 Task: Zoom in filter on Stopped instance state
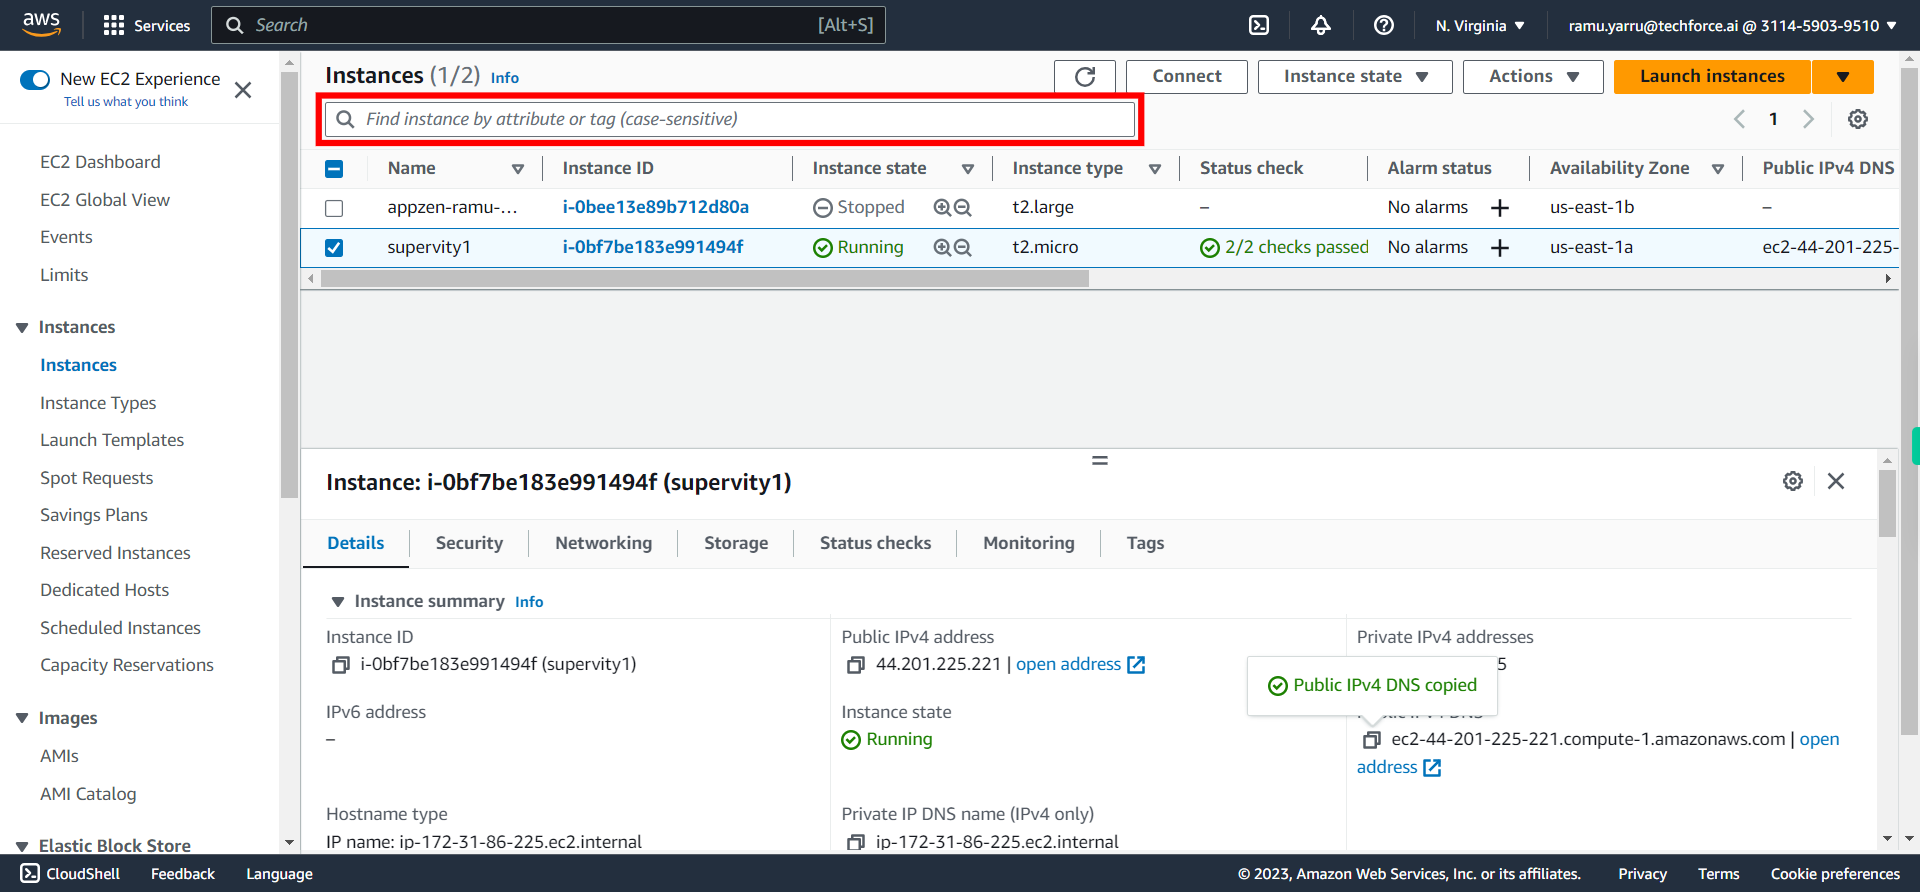pos(942,207)
